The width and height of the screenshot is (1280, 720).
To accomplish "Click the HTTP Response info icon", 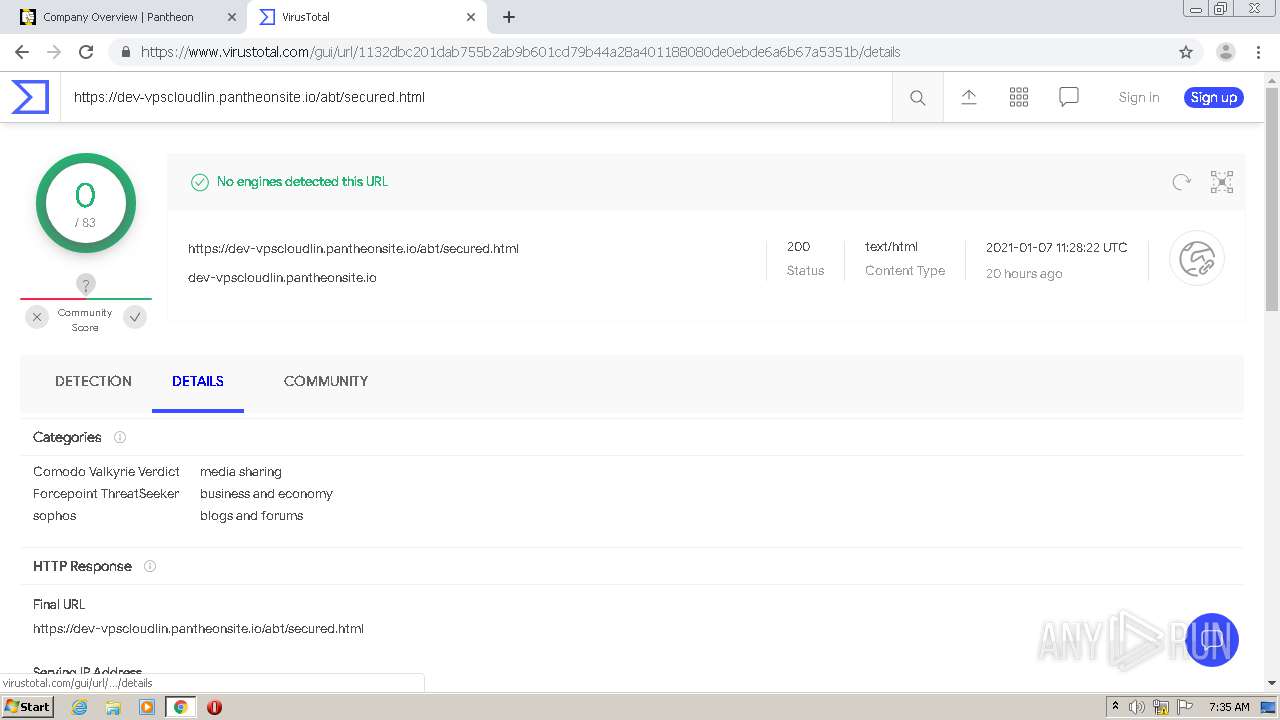I will pos(150,566).
